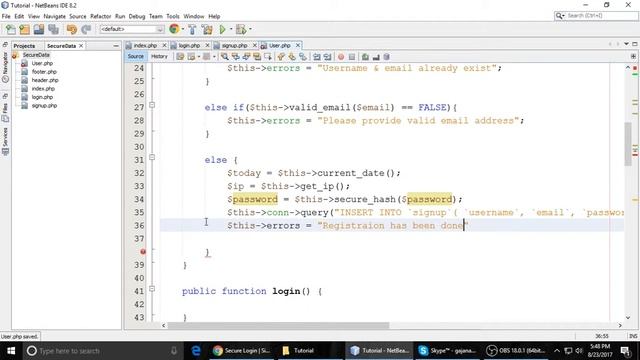Click the error marker beside line 38
640x360 pixels.
tap(143, 252)
